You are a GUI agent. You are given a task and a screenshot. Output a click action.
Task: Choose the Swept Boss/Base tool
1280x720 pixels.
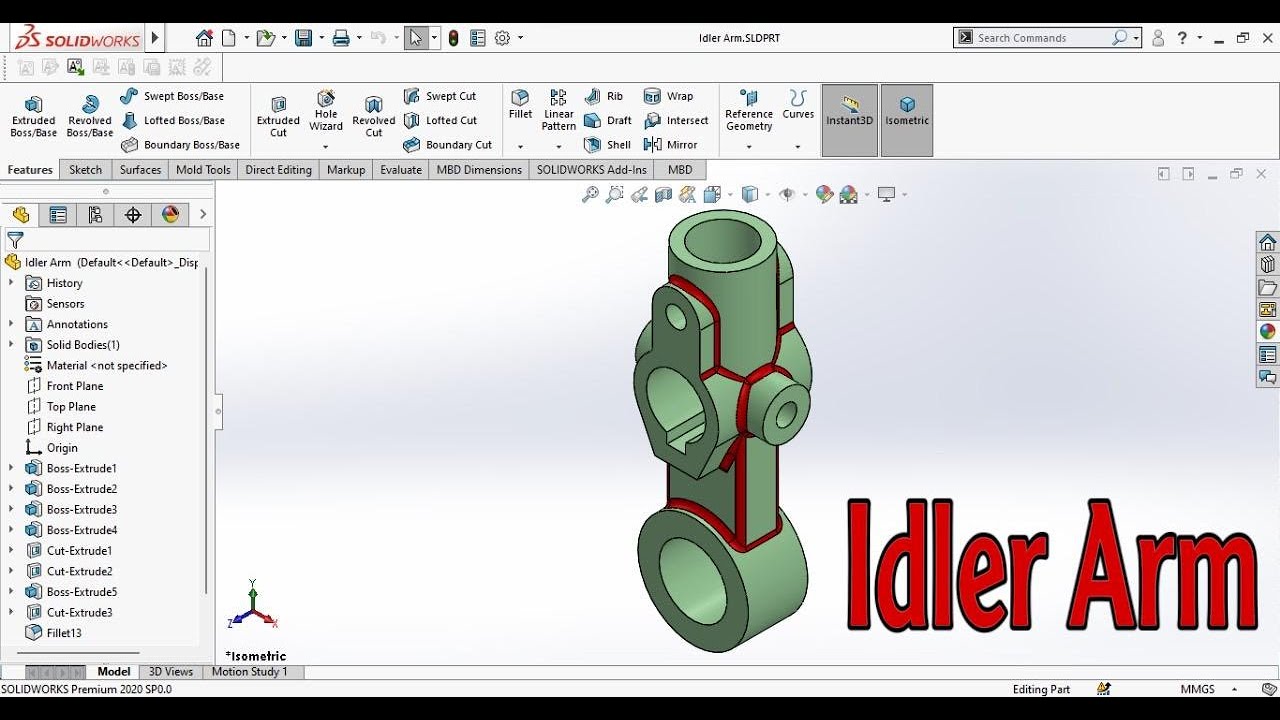[171, 96]
